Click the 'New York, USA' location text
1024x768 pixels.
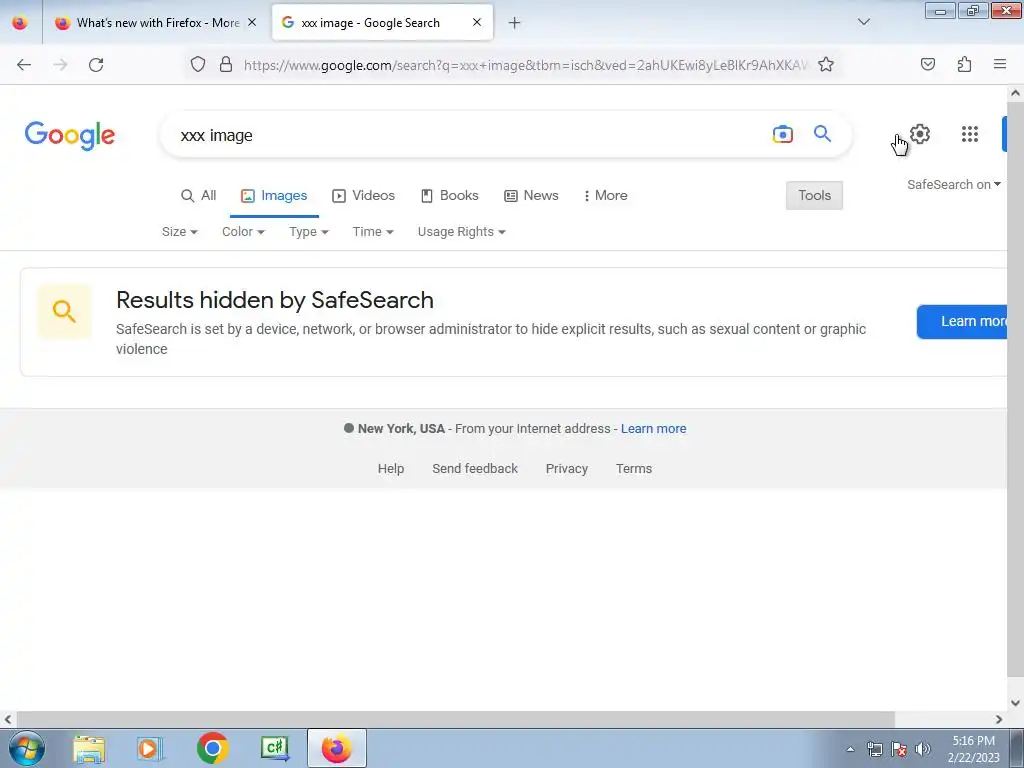(401, 429)
